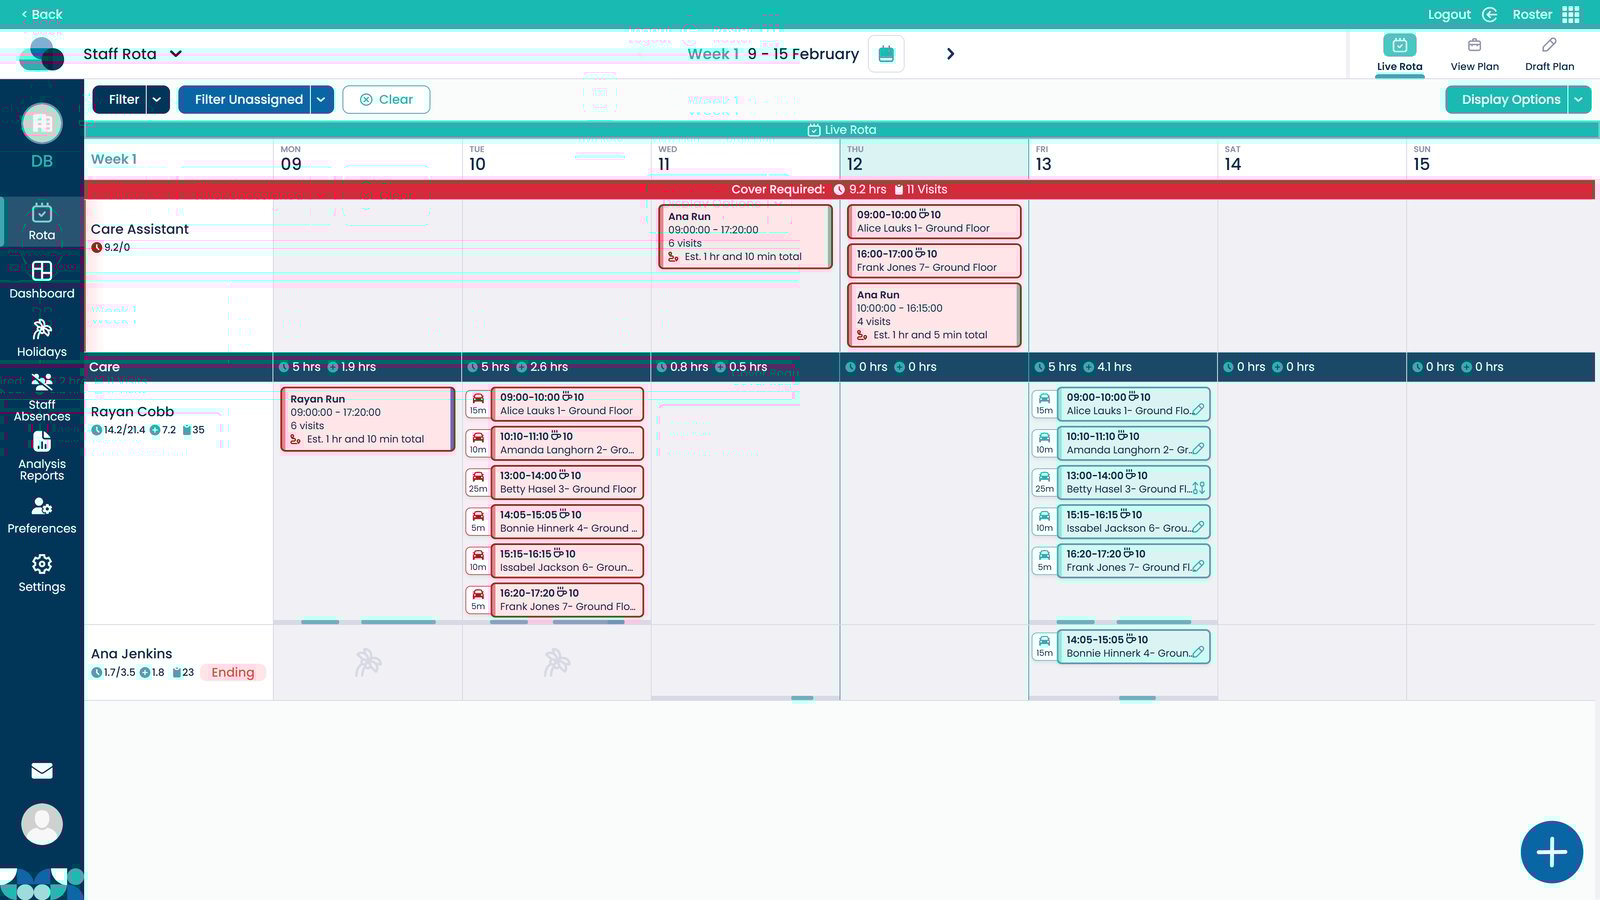The width and height of the screenshot is (1600, 900).
Task: Go to Holidays in the sidebar
Action: point(42,338)
